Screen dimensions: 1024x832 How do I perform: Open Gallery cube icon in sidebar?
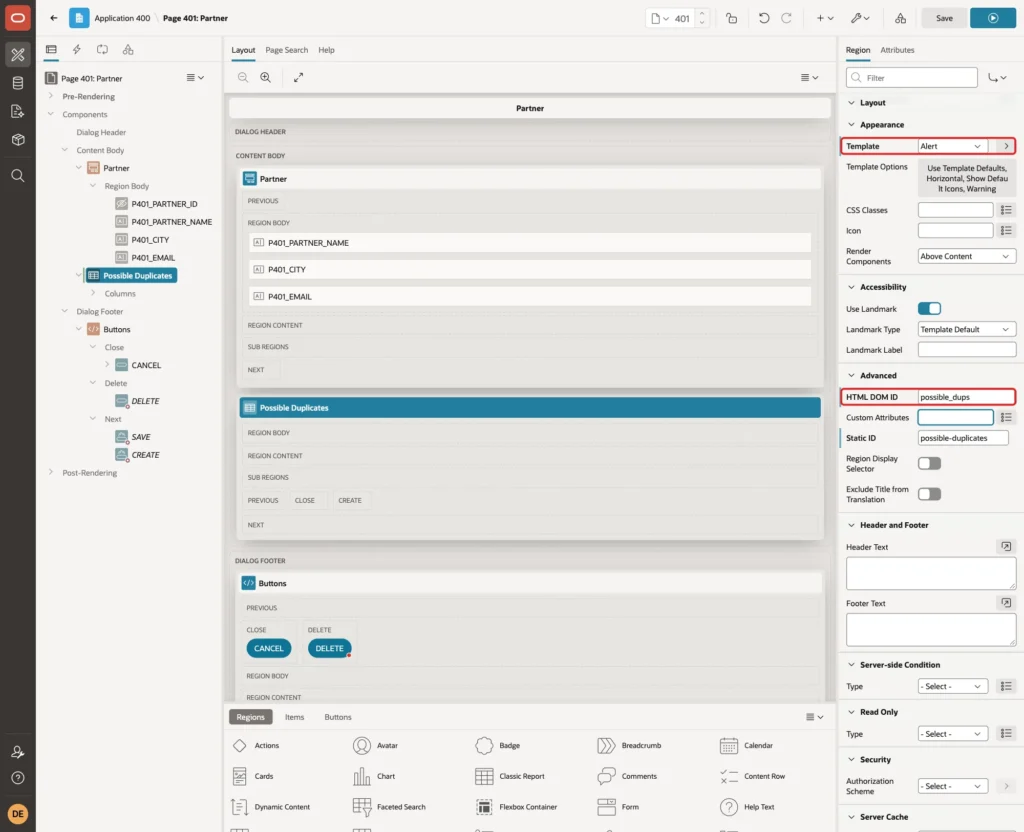click(x=18, y=139)
